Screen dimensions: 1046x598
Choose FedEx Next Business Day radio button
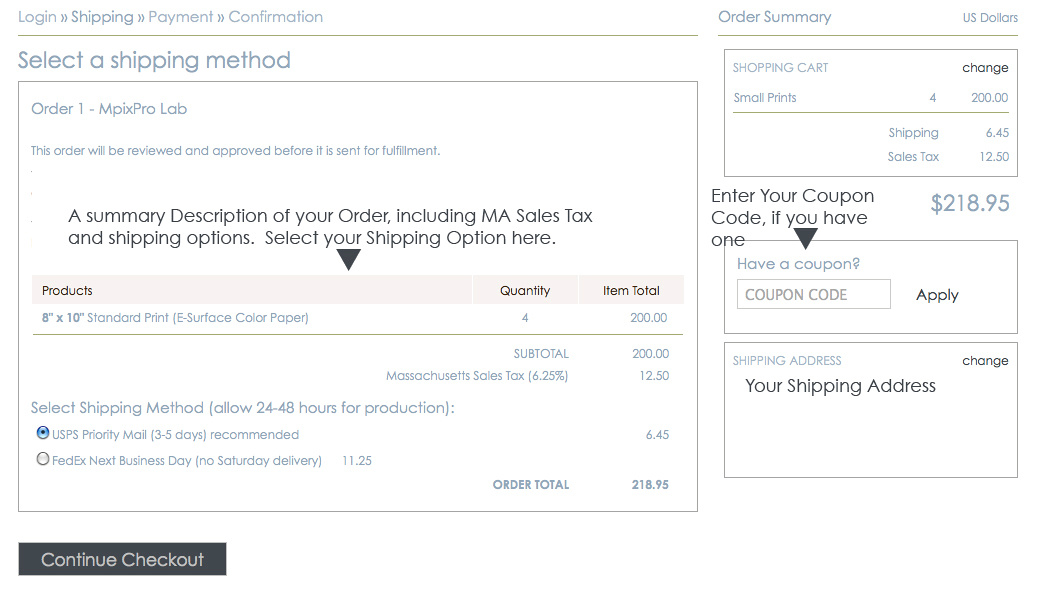[43, 459]
